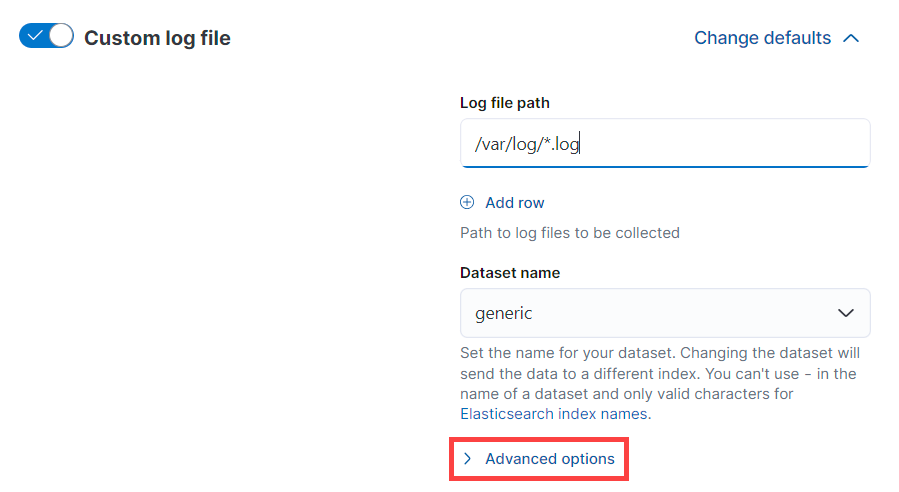Collapse defaults using the up chevron
This screenshot has width=899, height=492.
tap(851, 38)
